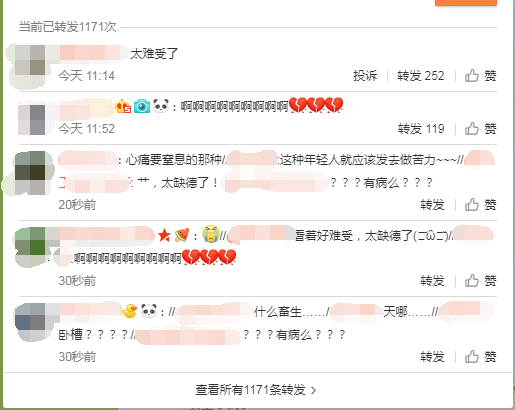Open 转发 252 on the first comment

[421, 76]
